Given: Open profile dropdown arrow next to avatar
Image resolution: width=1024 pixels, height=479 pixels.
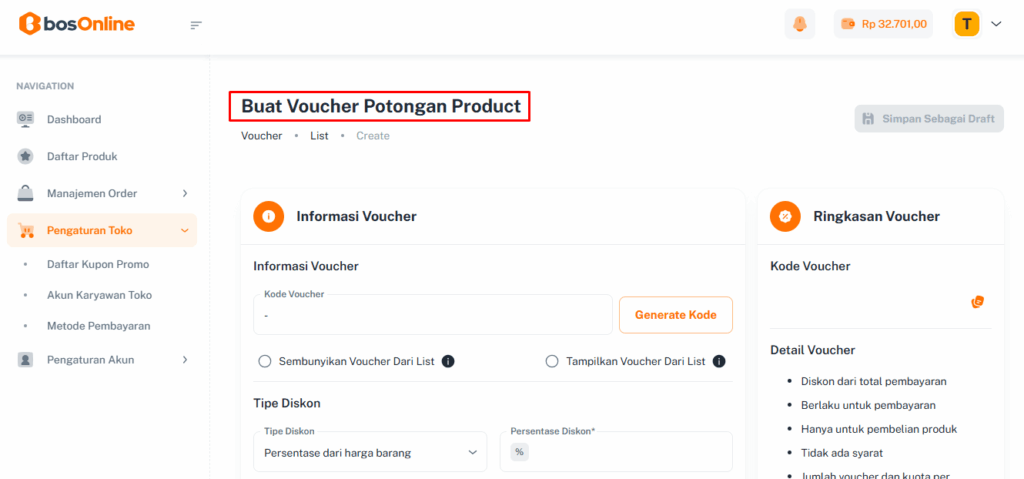Looking at the screenshot, I should [996, 24].
